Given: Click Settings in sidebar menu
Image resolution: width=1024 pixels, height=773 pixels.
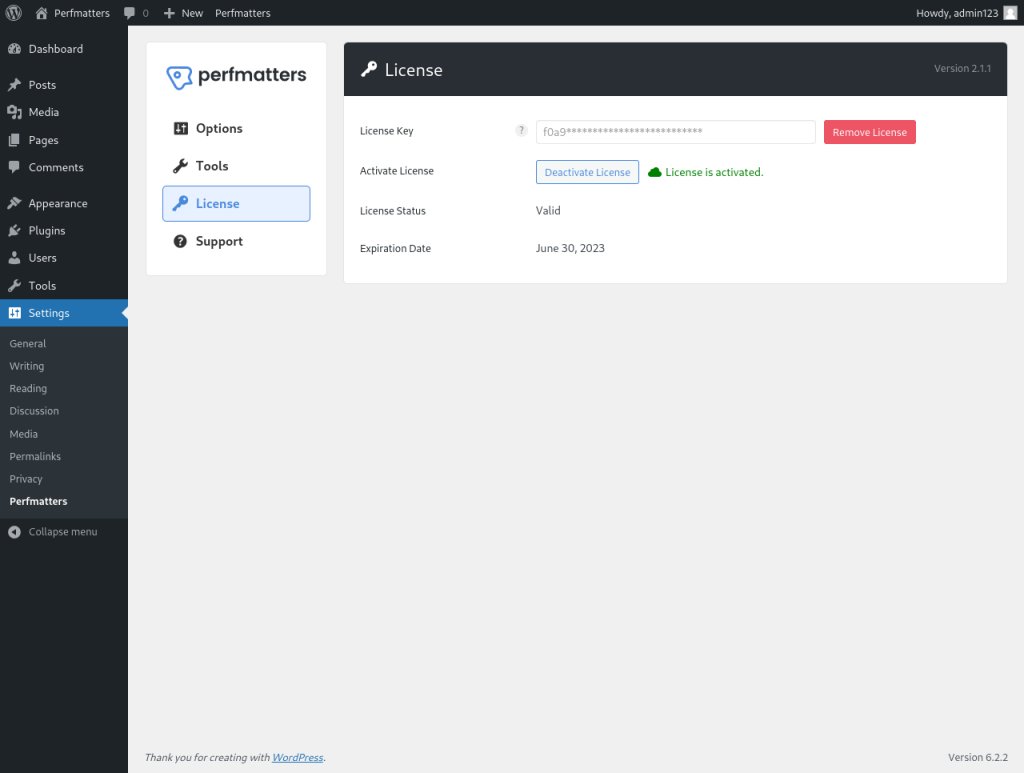Looking at the screenshot, I should pyautogui.click(x=64, y=313).
